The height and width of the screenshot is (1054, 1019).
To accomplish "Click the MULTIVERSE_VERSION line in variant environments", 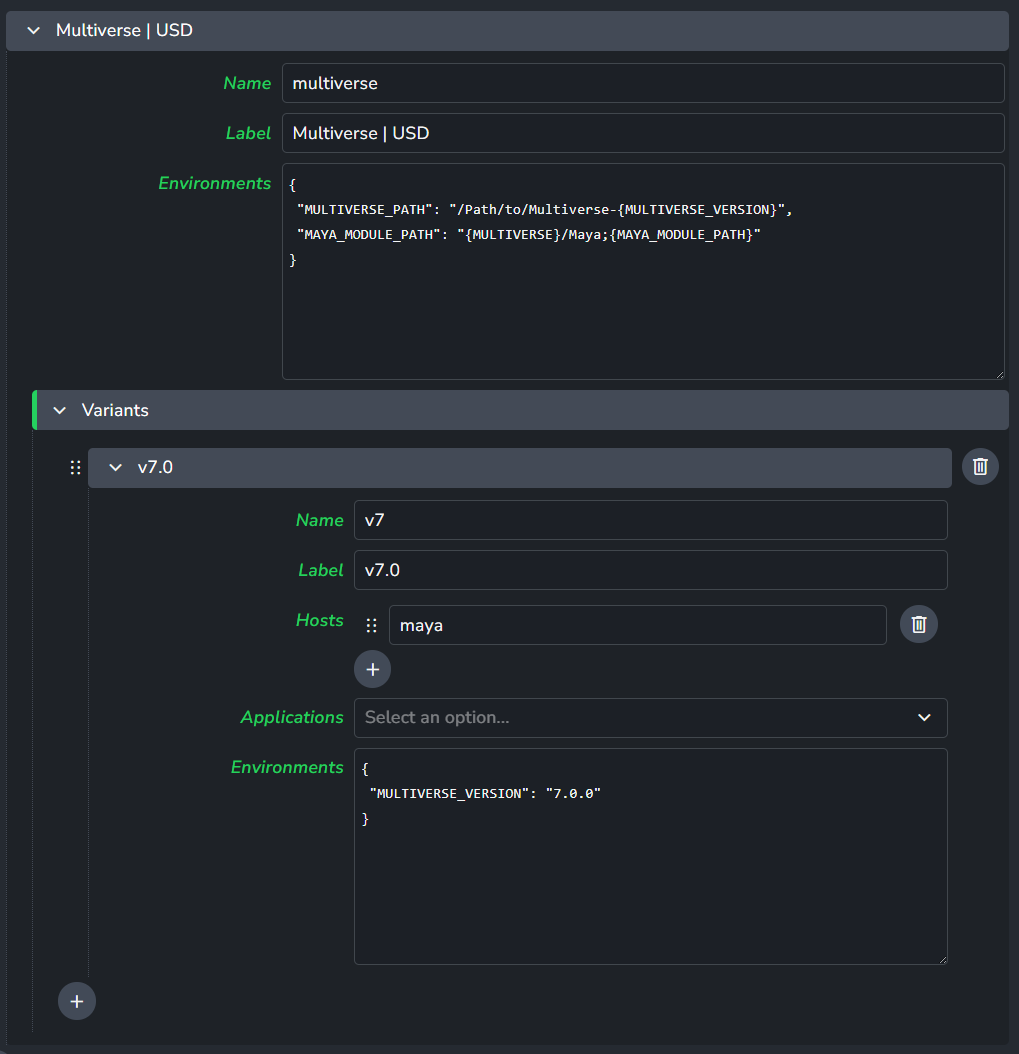I will point(485,794).
